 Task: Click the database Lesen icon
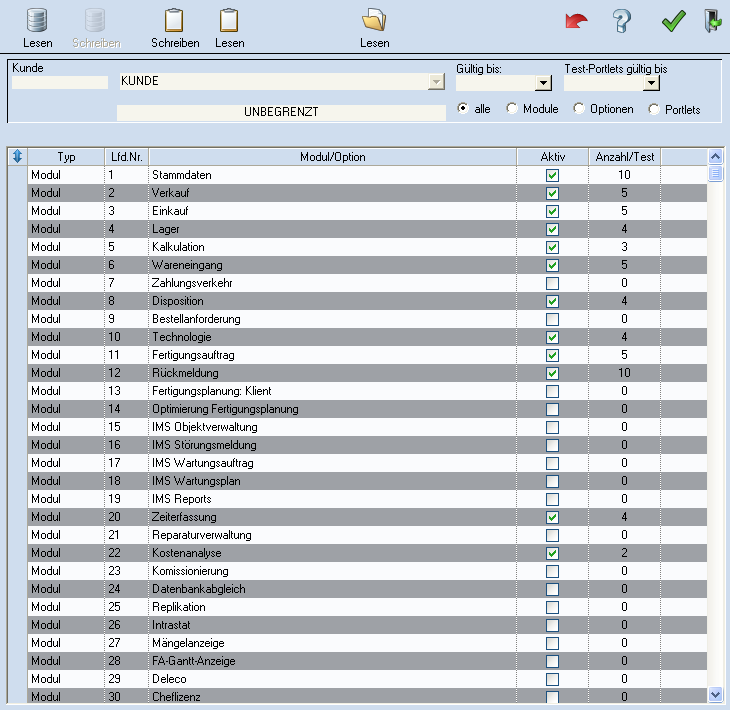(37, 21)
